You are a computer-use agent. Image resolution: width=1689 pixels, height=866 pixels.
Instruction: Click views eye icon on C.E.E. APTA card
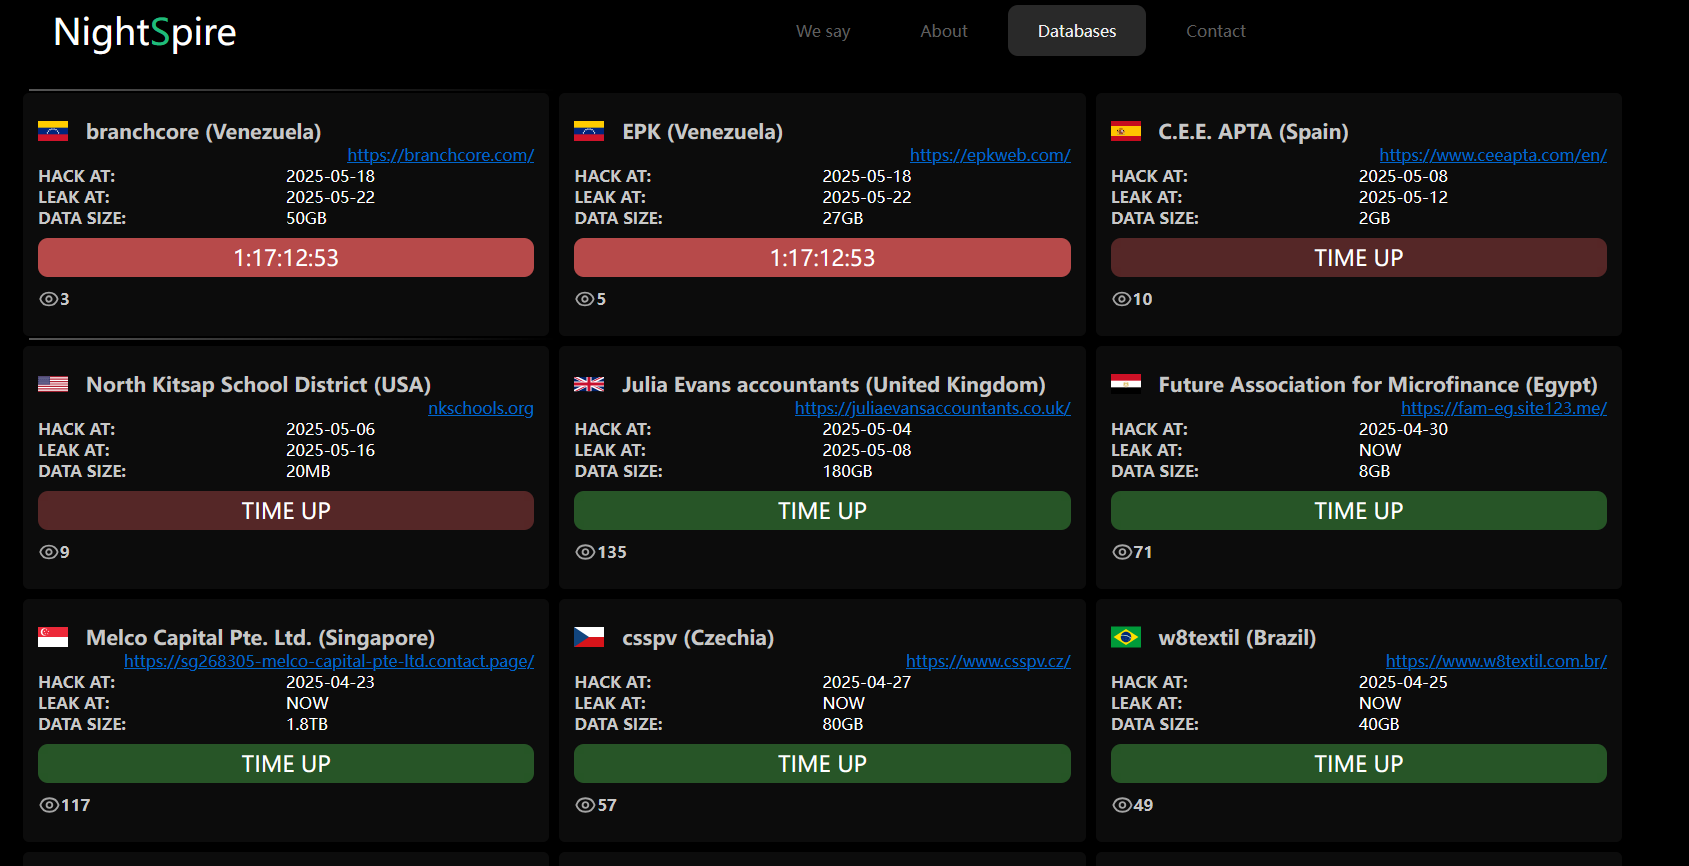point(1122,299)
